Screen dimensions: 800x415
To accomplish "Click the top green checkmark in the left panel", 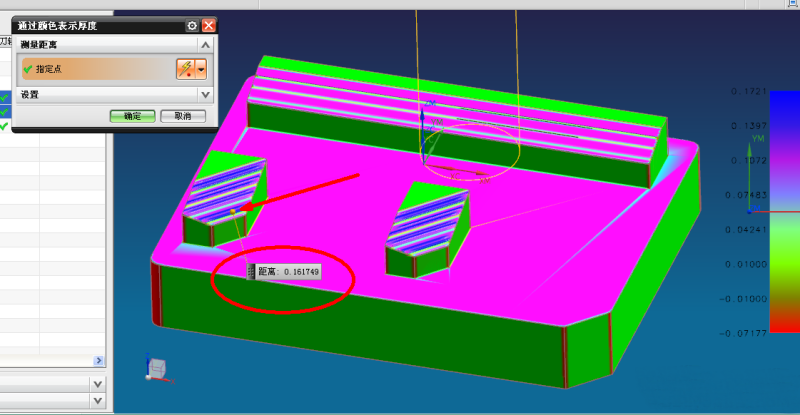I will pyautogui.click(x=5, y=97).
